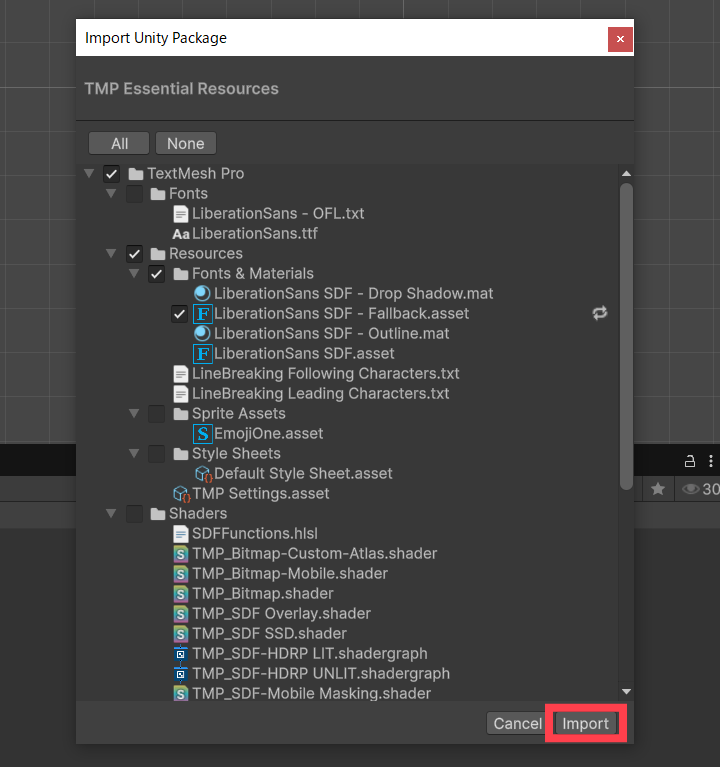Click TMP_SDF-HDRP UNLIT.shadergraph icon
Viewport: 720px width, 767px height.
tap(180, 674)
